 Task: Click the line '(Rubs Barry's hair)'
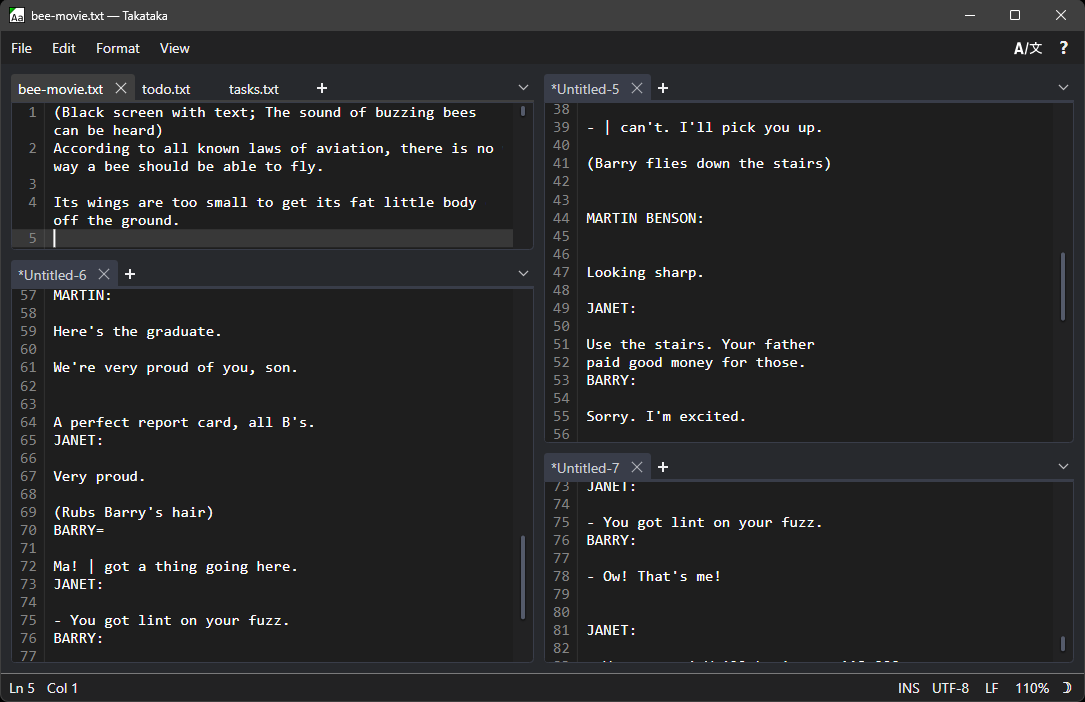coord(133,512)
